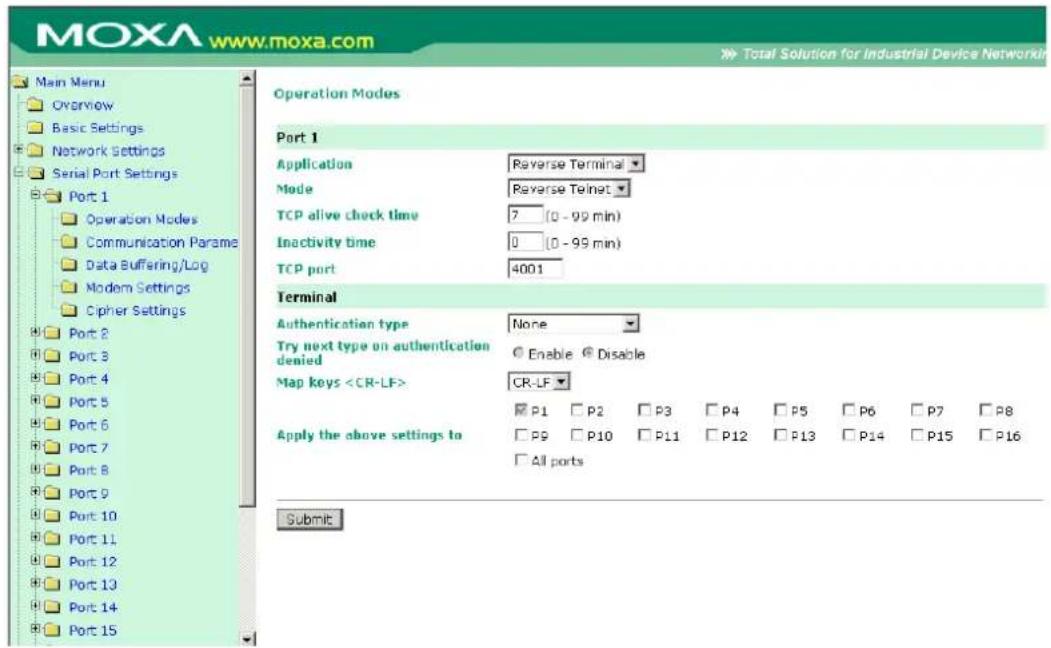Click the Operation Modes folder icon
Screen dimensions: 1051x648
point(68,219)
